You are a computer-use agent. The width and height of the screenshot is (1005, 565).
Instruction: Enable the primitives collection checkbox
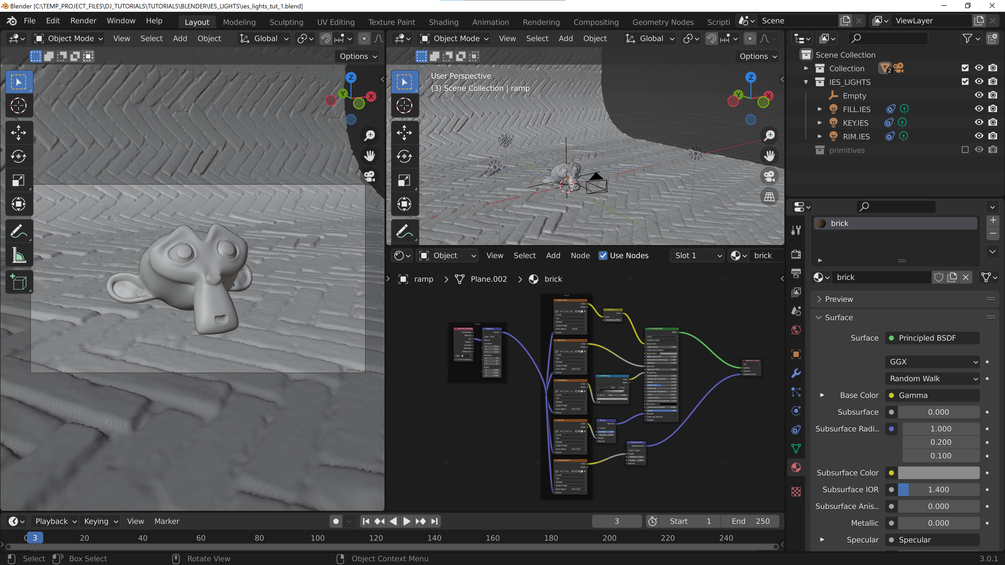tap(965, 150)
